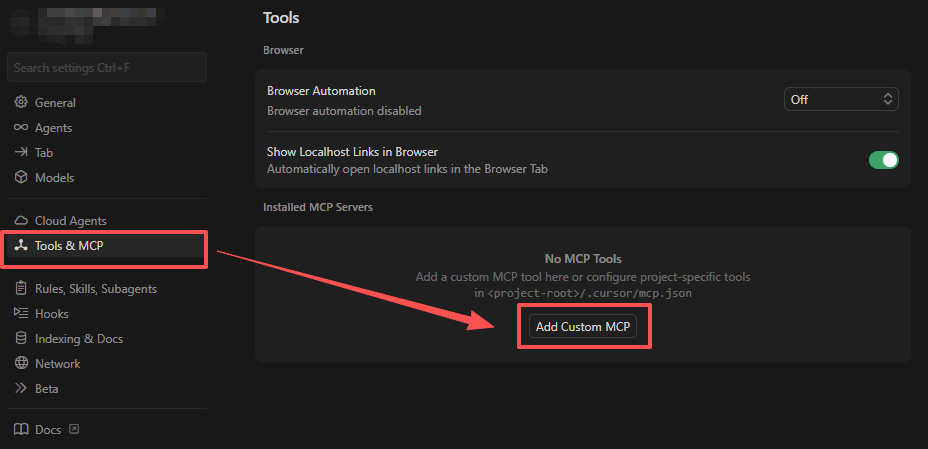The height and width of the screenshot is (449, 928).
Task: Click the Hooks icon in sidebar
Action: coord(21,314)
